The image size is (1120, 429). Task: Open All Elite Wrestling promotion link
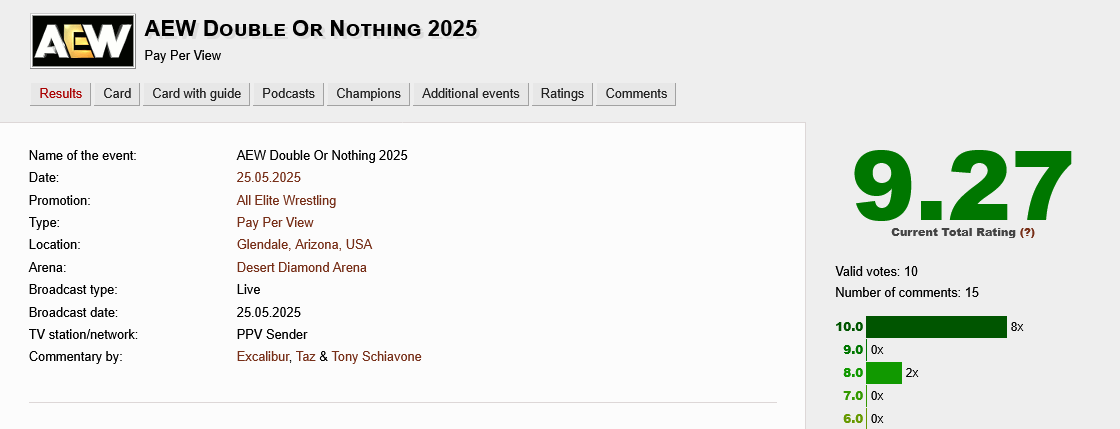pos(286,200)
